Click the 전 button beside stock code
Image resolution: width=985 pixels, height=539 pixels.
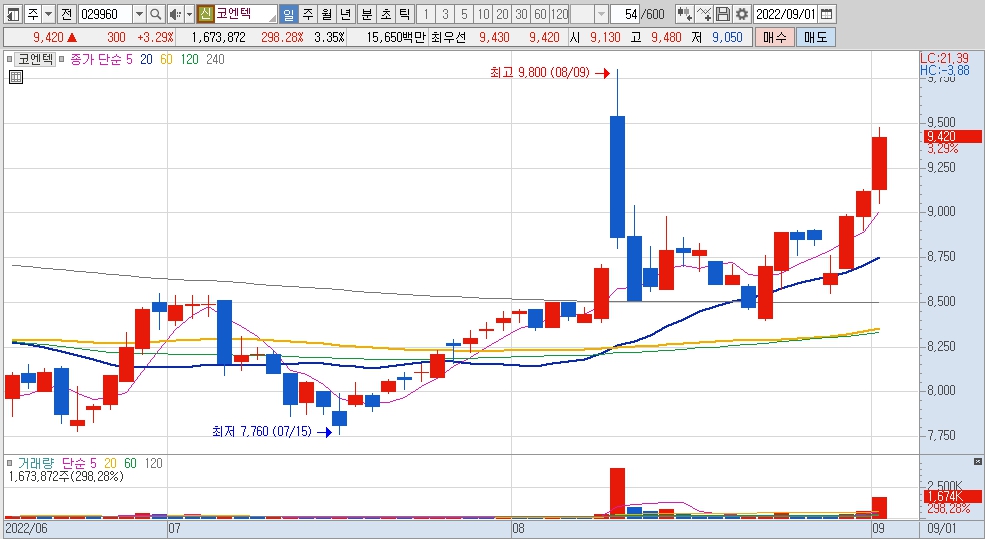tap(67, 14)
